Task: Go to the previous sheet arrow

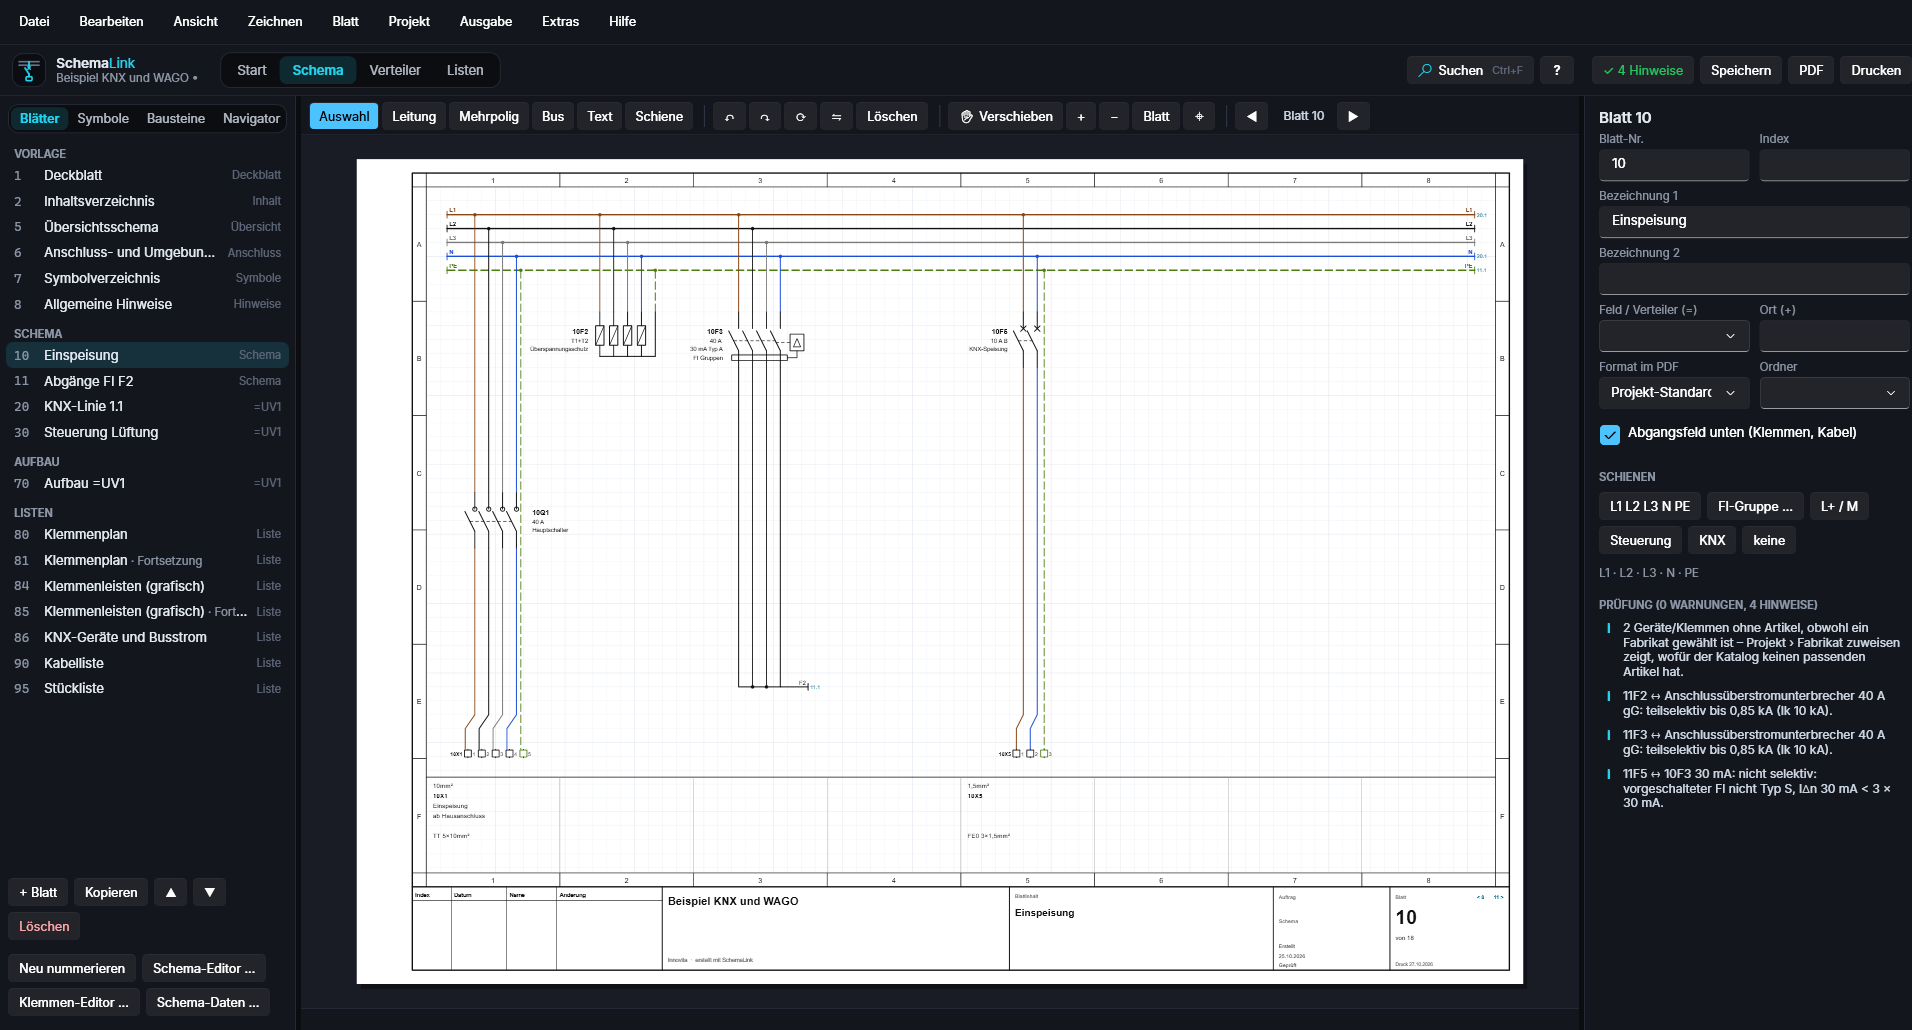Action: 1251,117
